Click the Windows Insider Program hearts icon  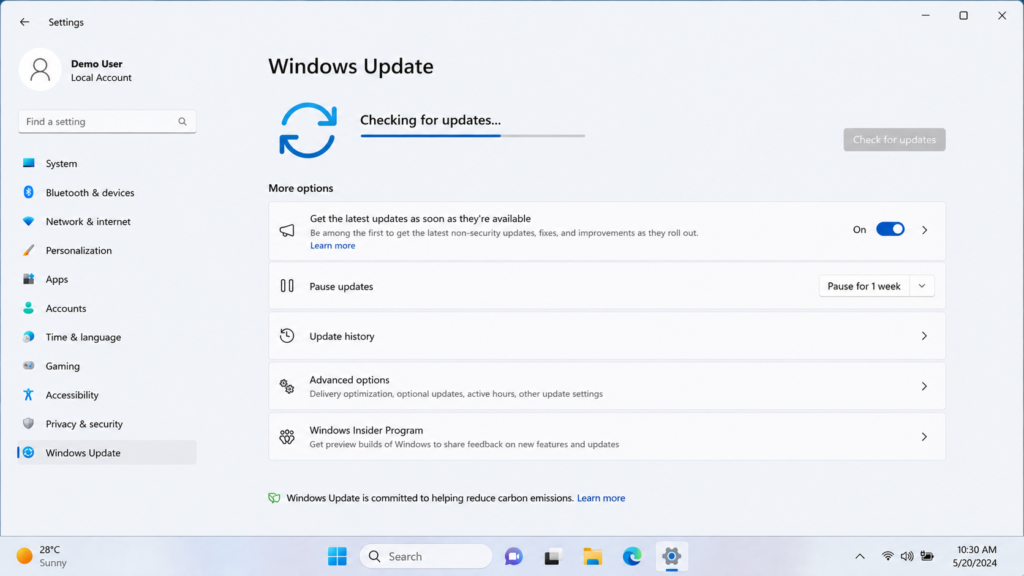point(287,437)
